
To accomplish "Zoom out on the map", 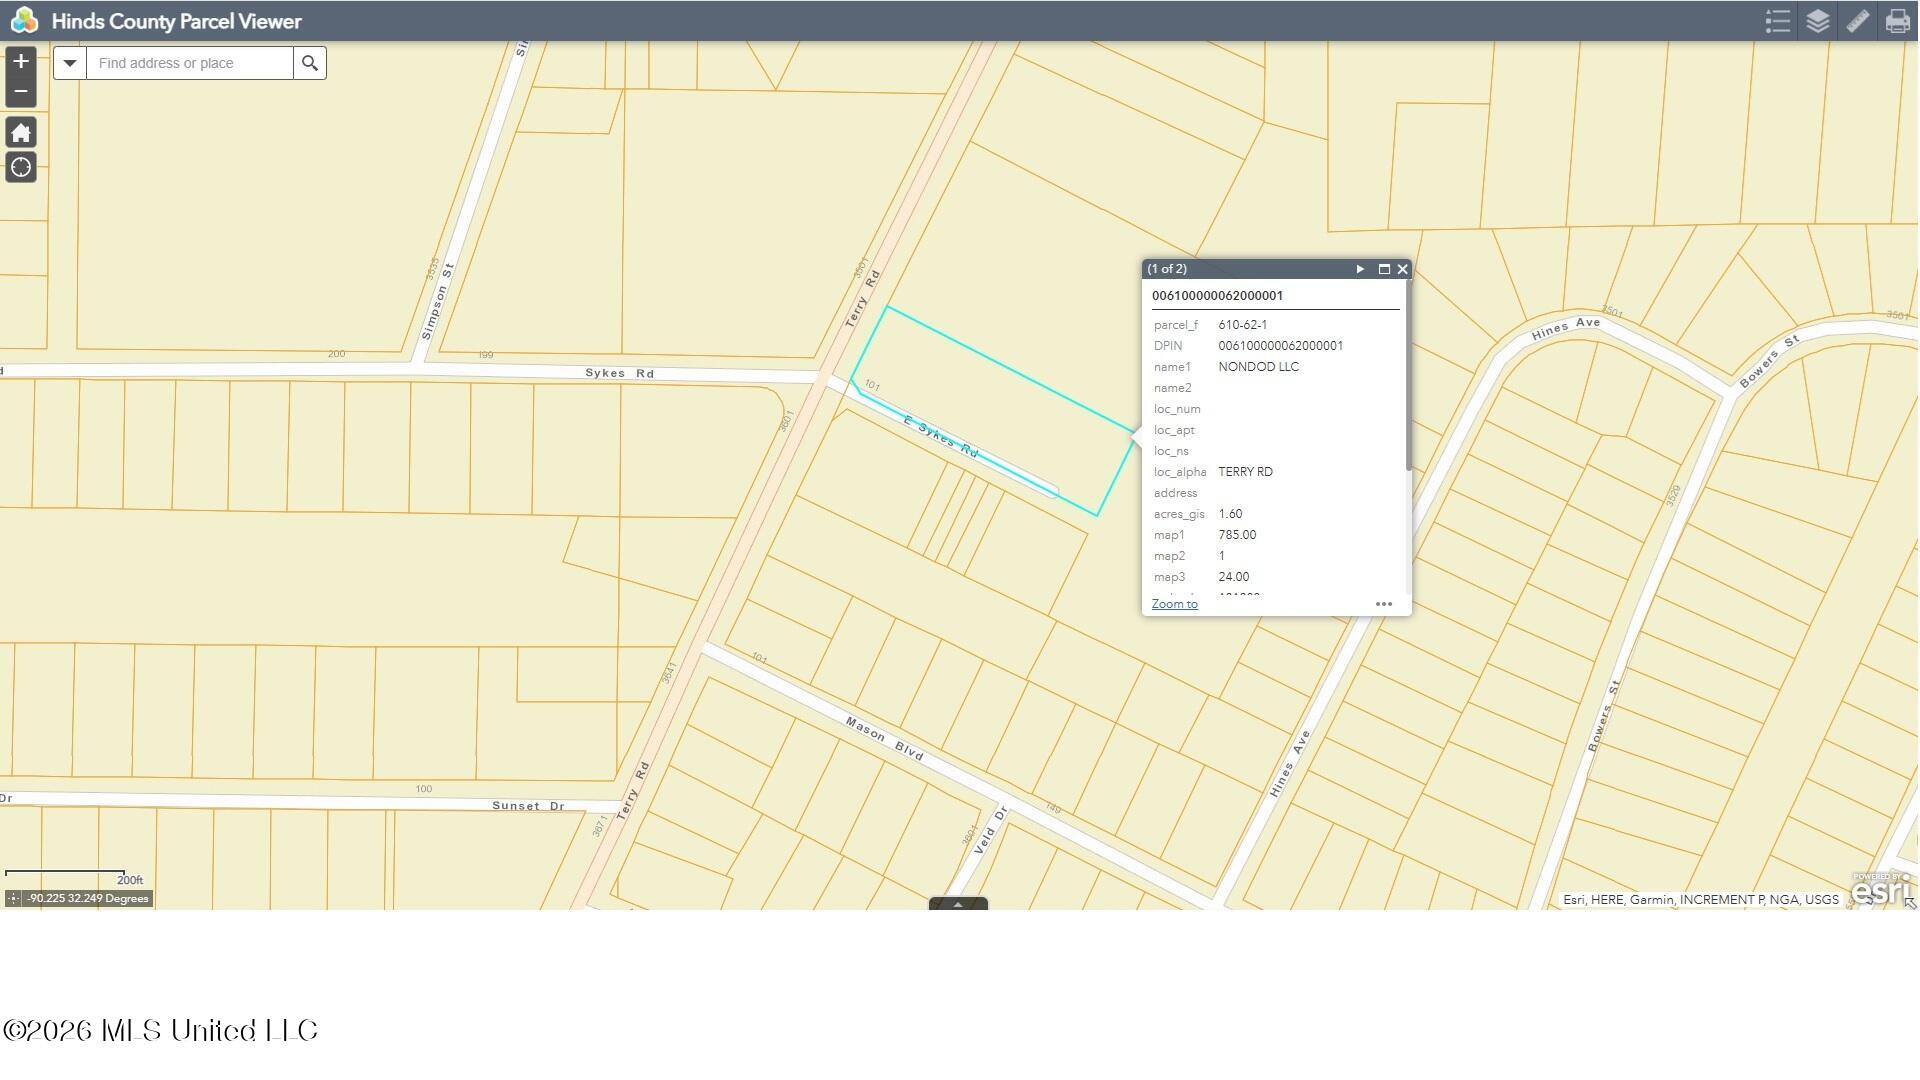I will pos(20,91).
